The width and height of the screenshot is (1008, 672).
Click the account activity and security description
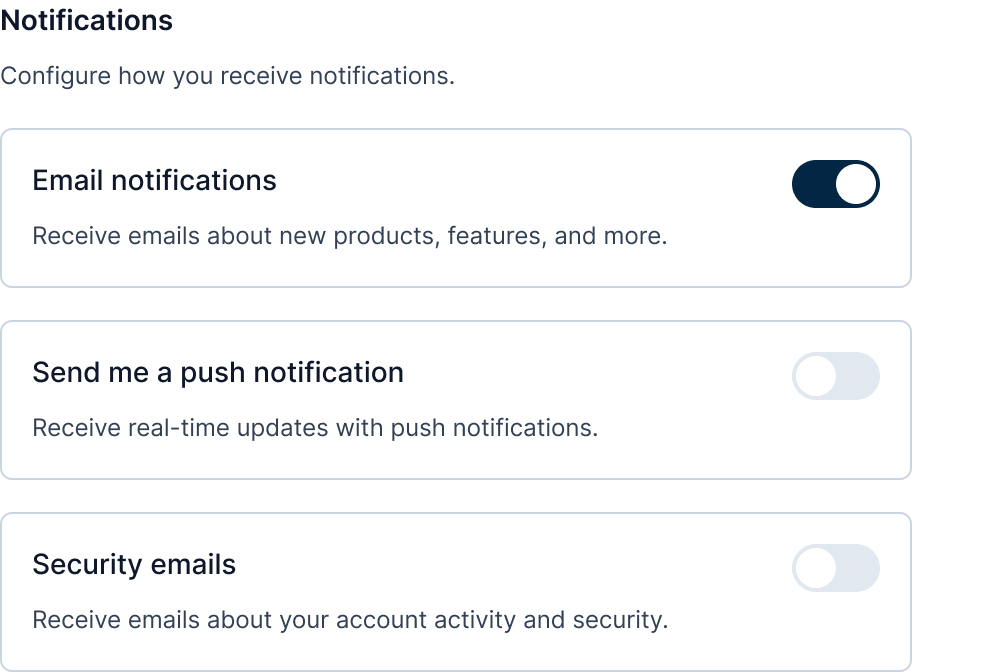(x=350, y=620)
